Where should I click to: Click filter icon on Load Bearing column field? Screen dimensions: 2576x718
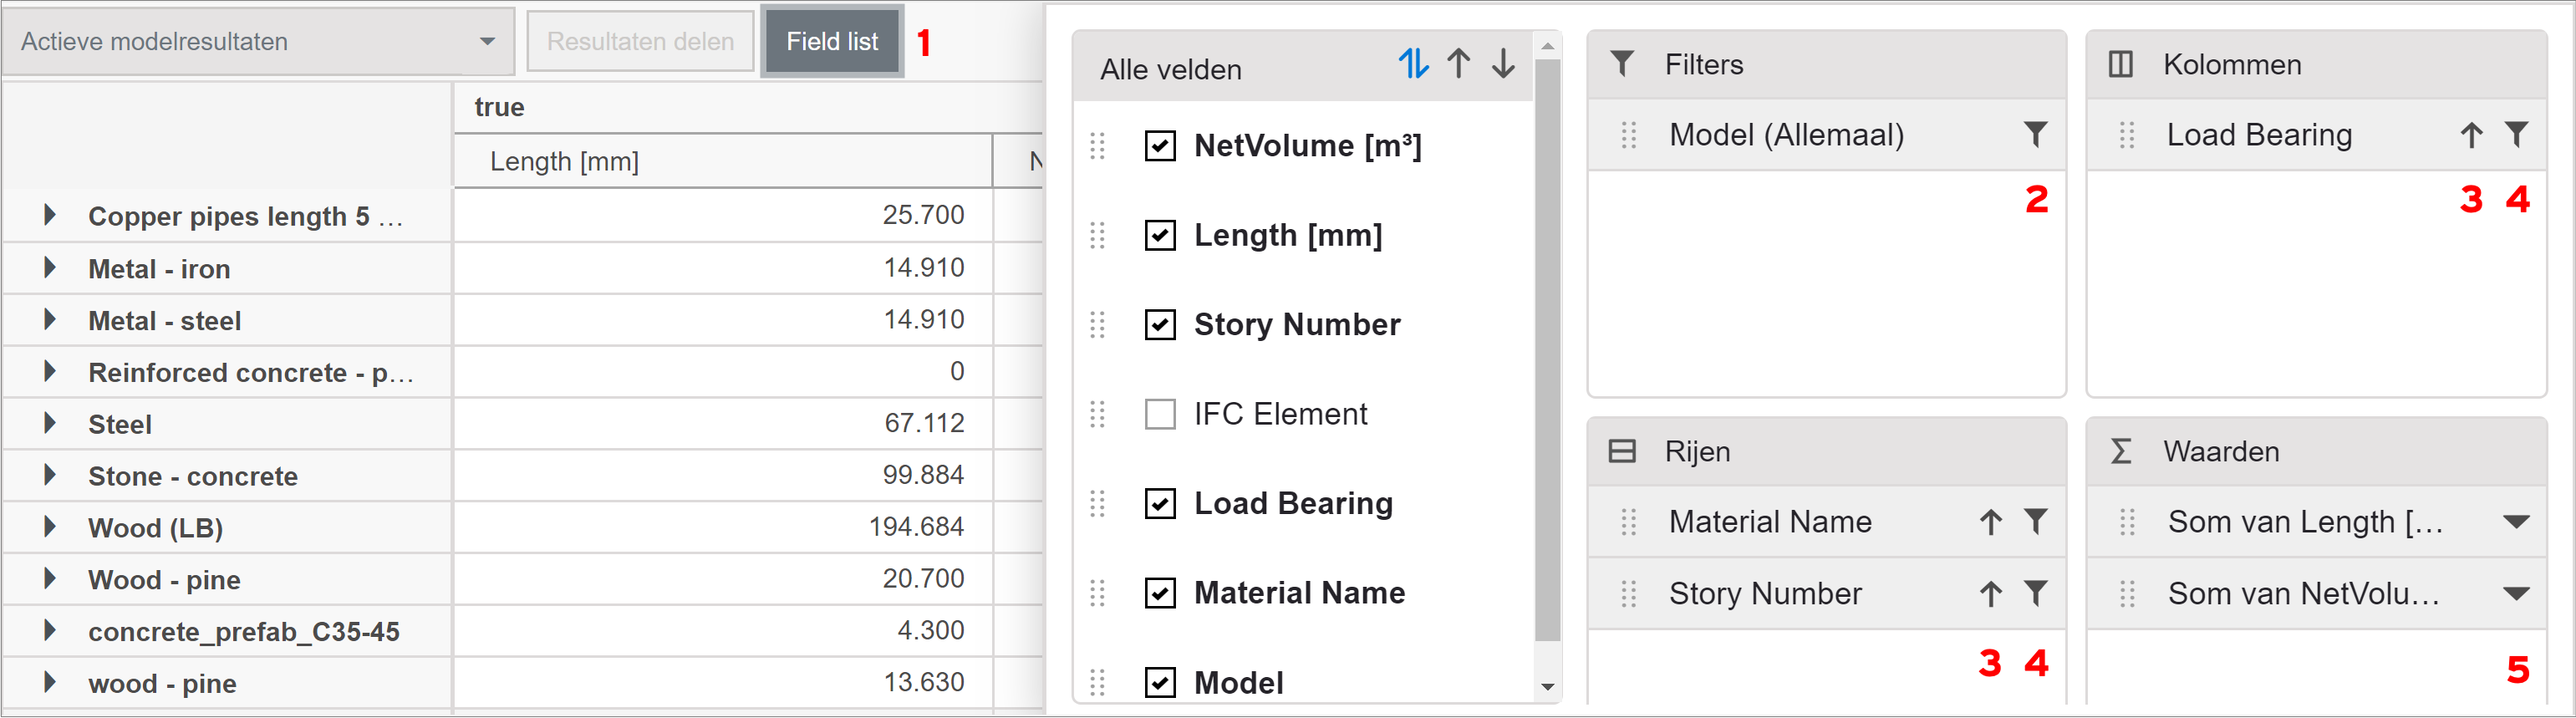pyautogui.click(x=2517, y=134)
